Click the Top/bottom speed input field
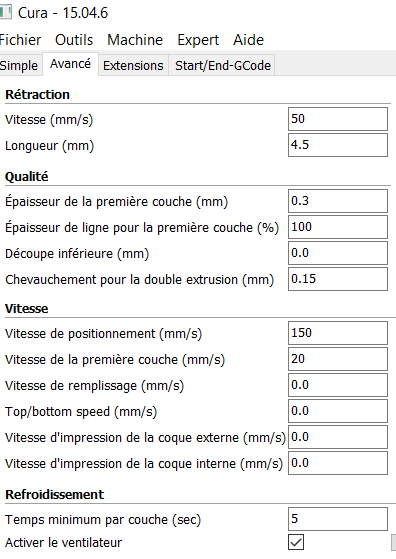The width and height of the screenshot is (396, 559). tap(338, 411)
